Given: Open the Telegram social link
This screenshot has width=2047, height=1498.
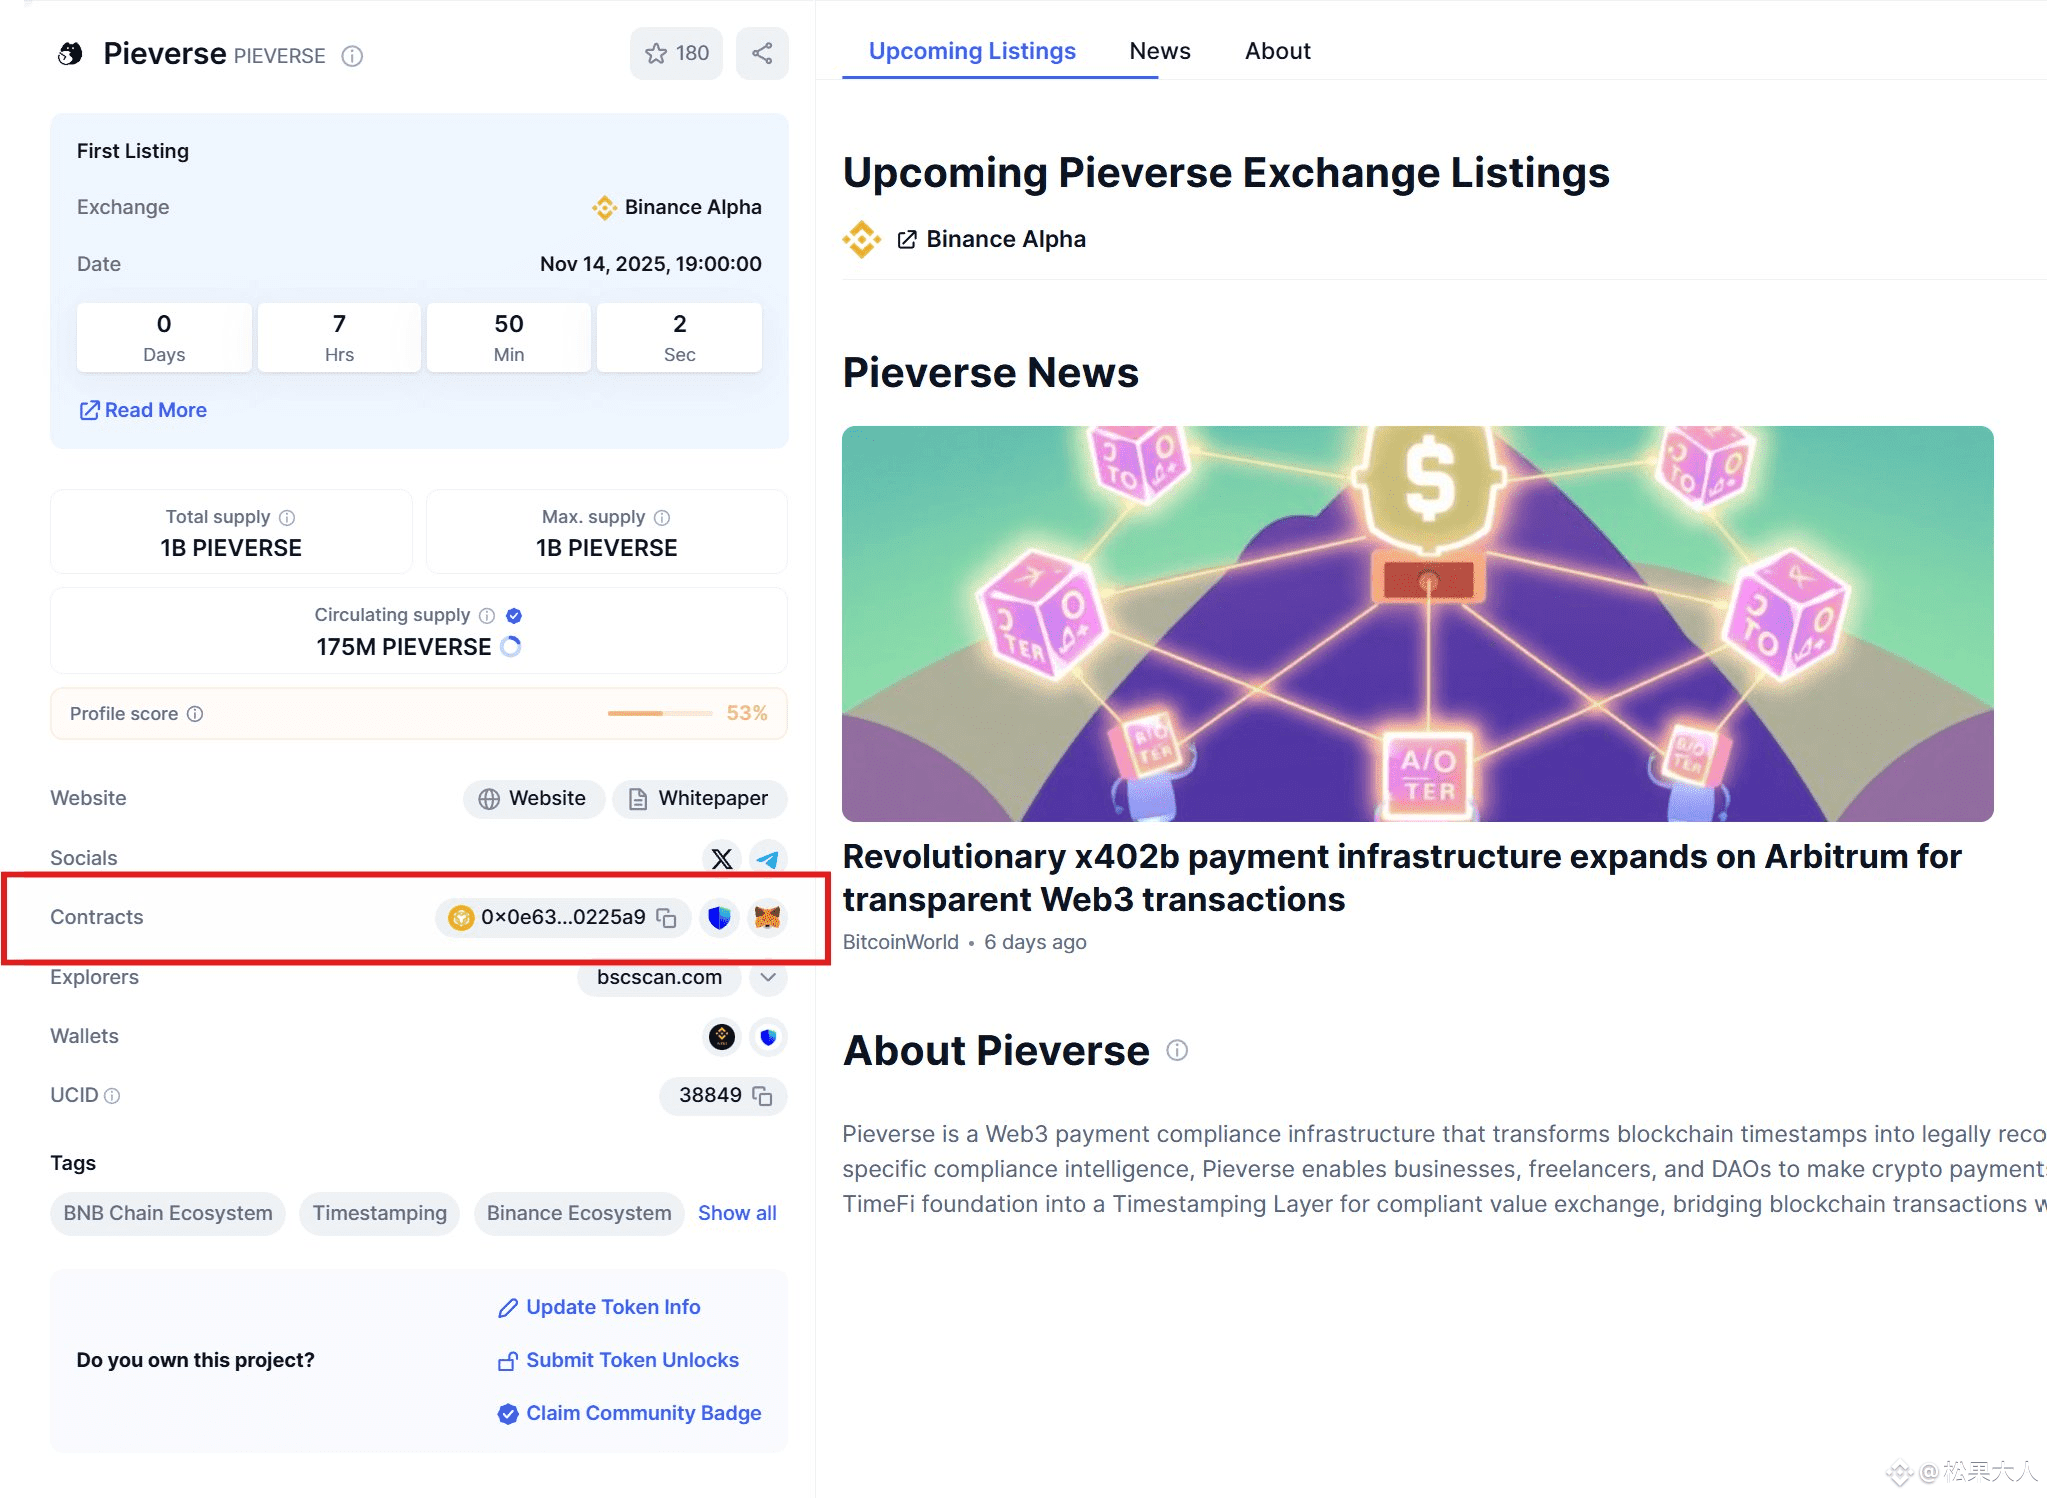Looking at the screenshot, I should tap(768, 858).
